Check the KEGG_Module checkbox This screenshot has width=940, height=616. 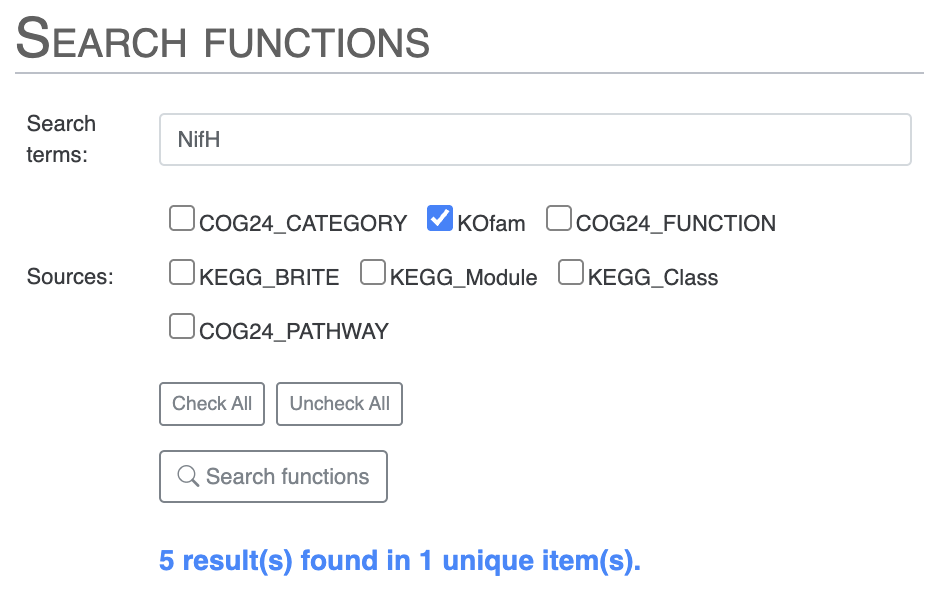[x=373, y=273]
